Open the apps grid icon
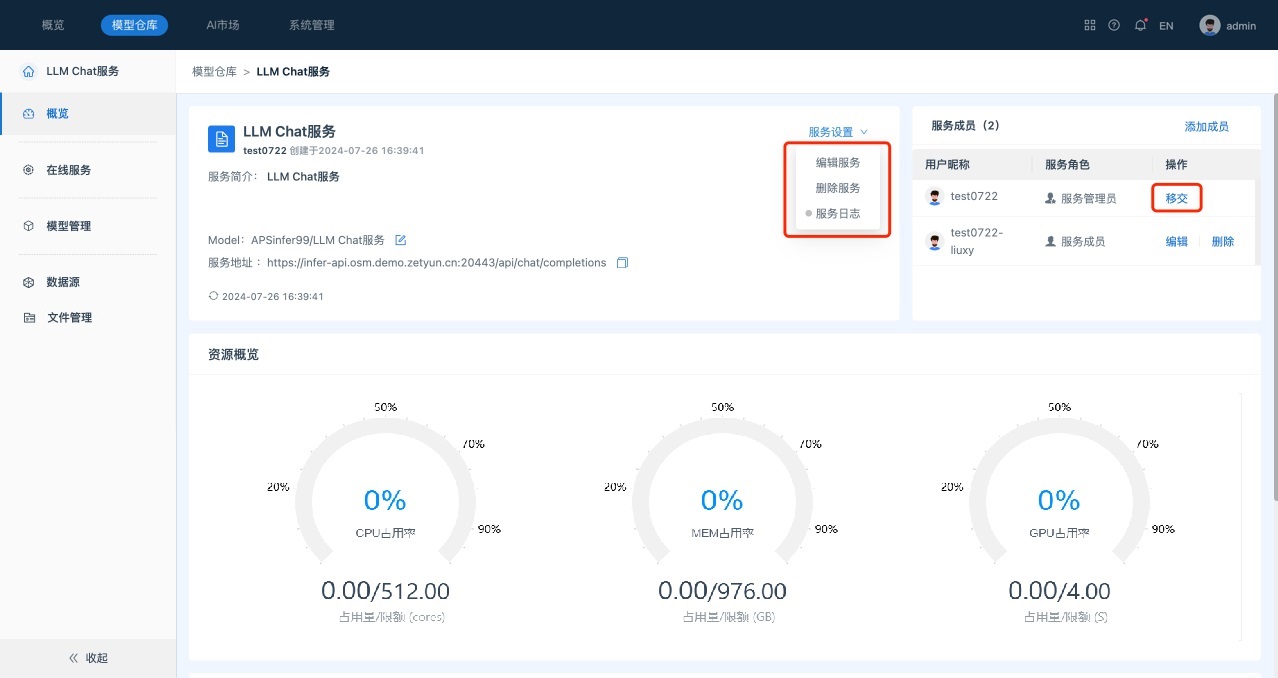Viewport: 1278px width, 678px height. (x=1090, y=25)
